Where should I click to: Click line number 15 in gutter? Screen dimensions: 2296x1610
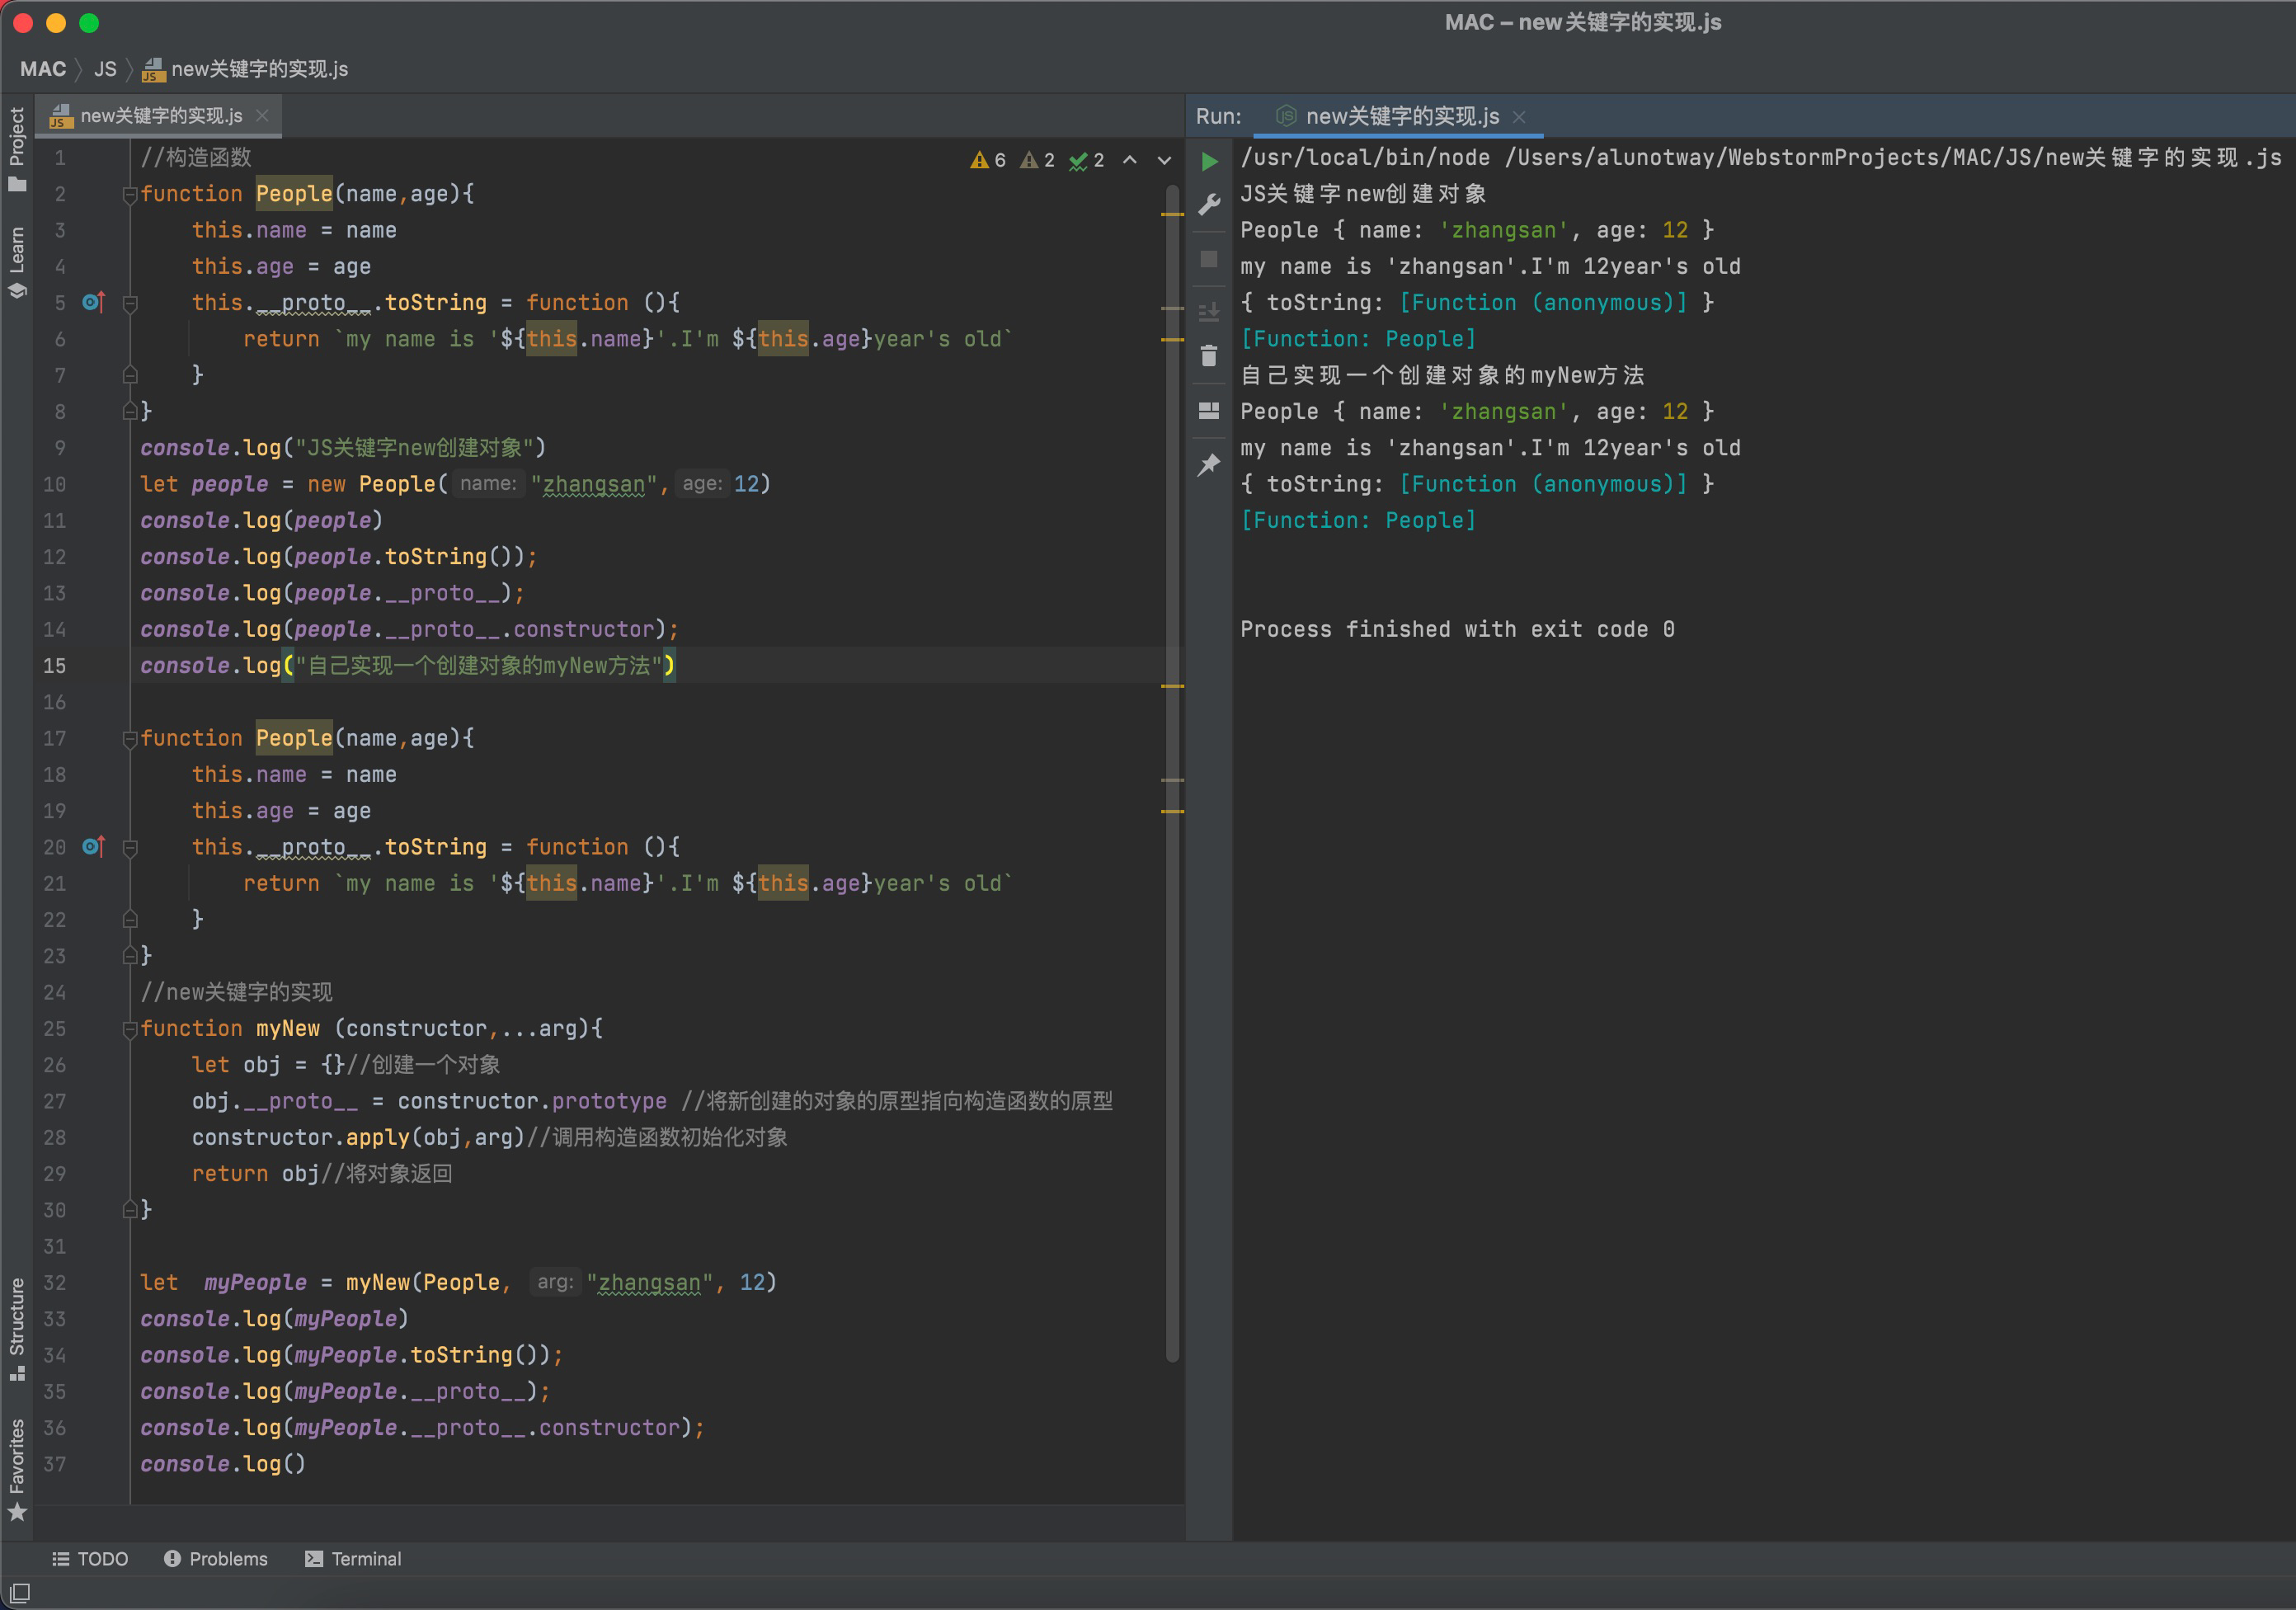[55, 666]
